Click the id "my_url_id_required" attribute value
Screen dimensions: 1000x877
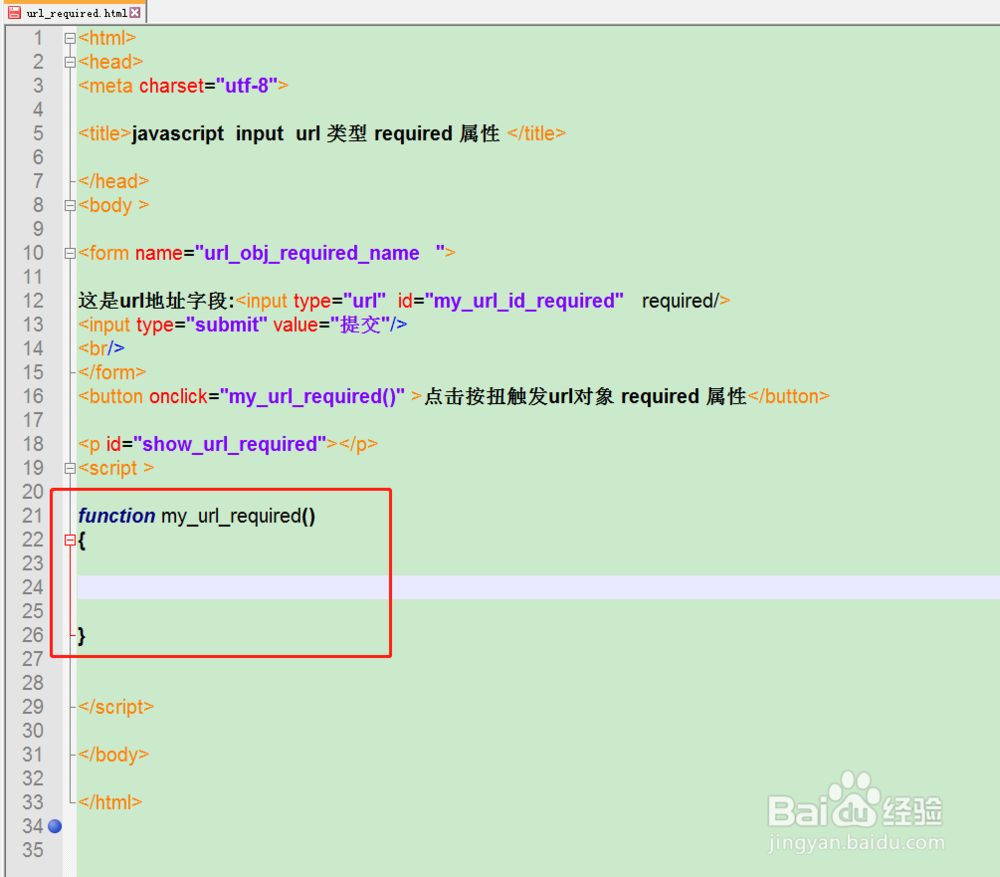click(524, 301)
